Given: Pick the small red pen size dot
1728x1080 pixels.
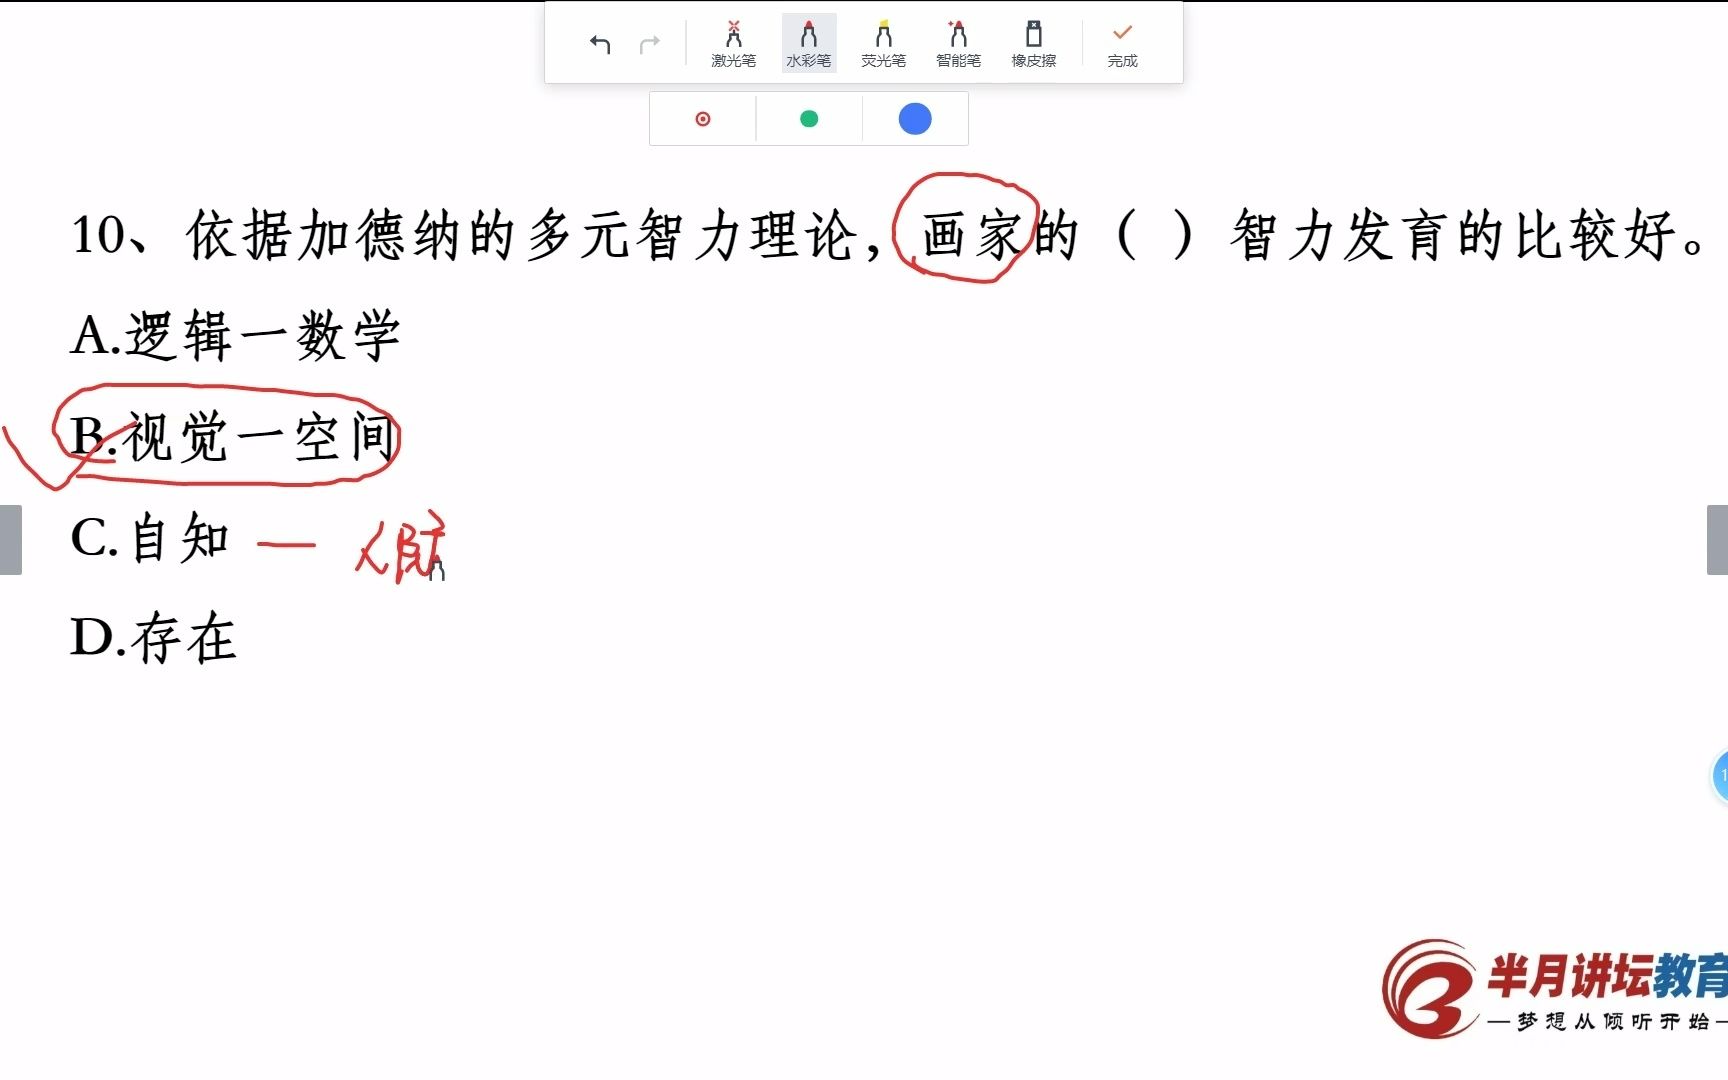Looking at the screenshot, I should coord(703,119).
